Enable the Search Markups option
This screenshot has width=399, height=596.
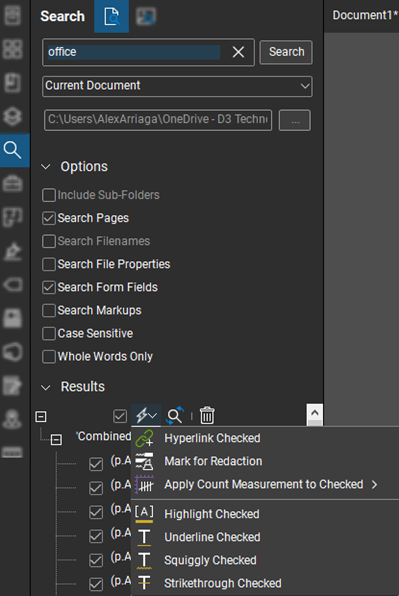[x=49, y=311]
